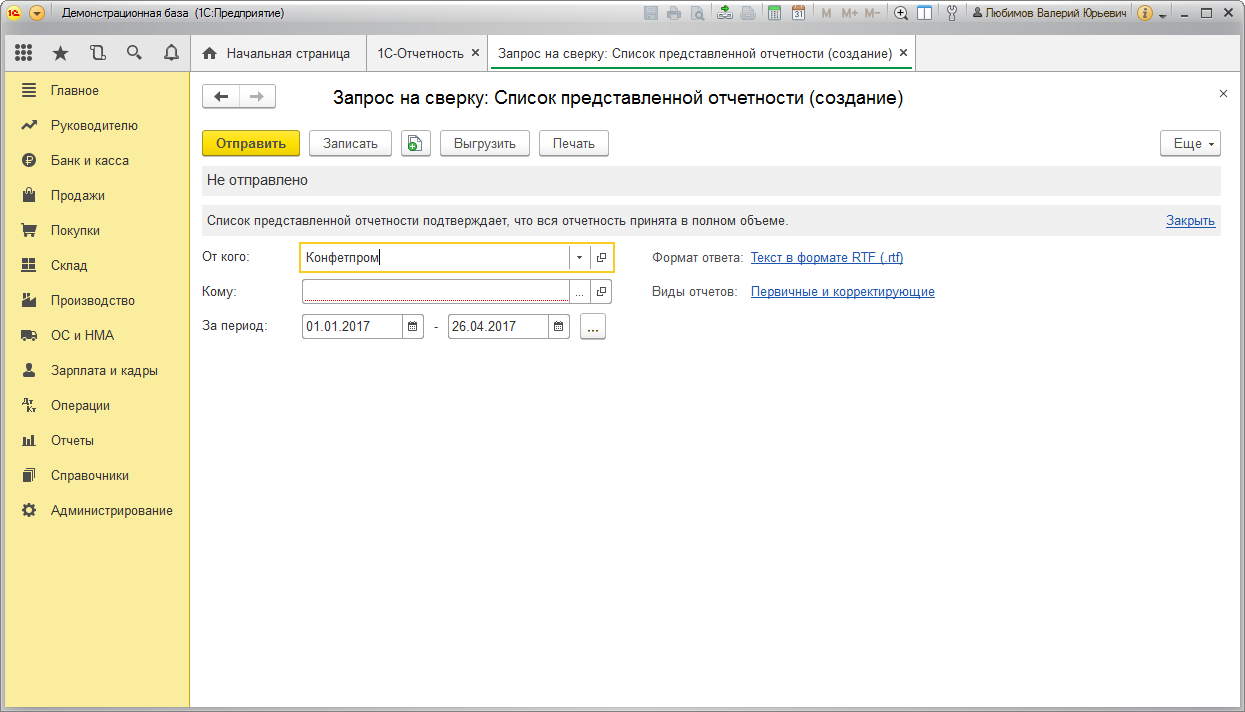Expand the От кого dropdown arrow
Viewport: 1245px width, 712px height.
pyautogui.click(x=580, y=258)
